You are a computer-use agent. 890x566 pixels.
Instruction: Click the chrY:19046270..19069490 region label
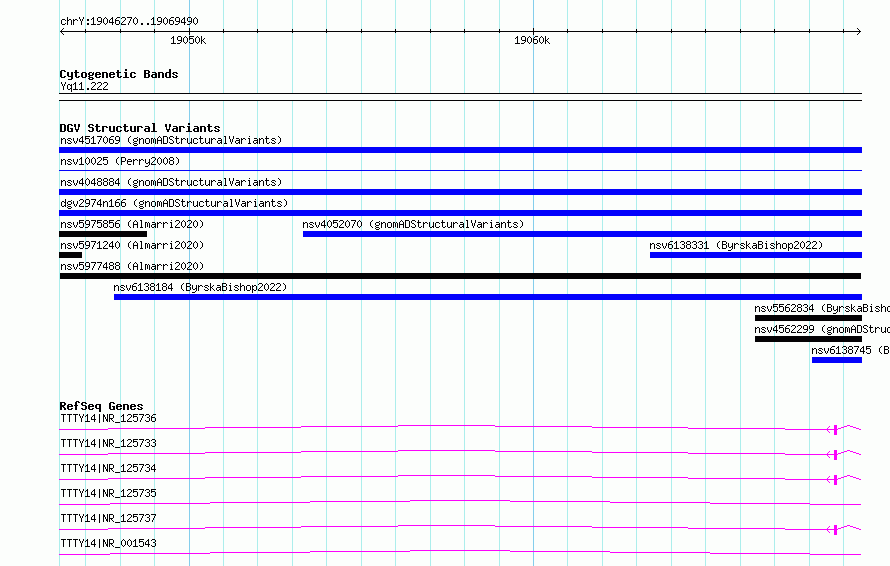(x=129, y=21)
